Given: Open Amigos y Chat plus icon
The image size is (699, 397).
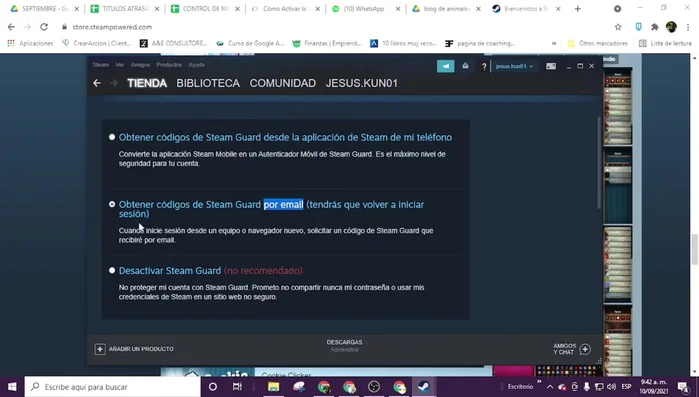Looking at the screenshot, I should tap(585, 349).
